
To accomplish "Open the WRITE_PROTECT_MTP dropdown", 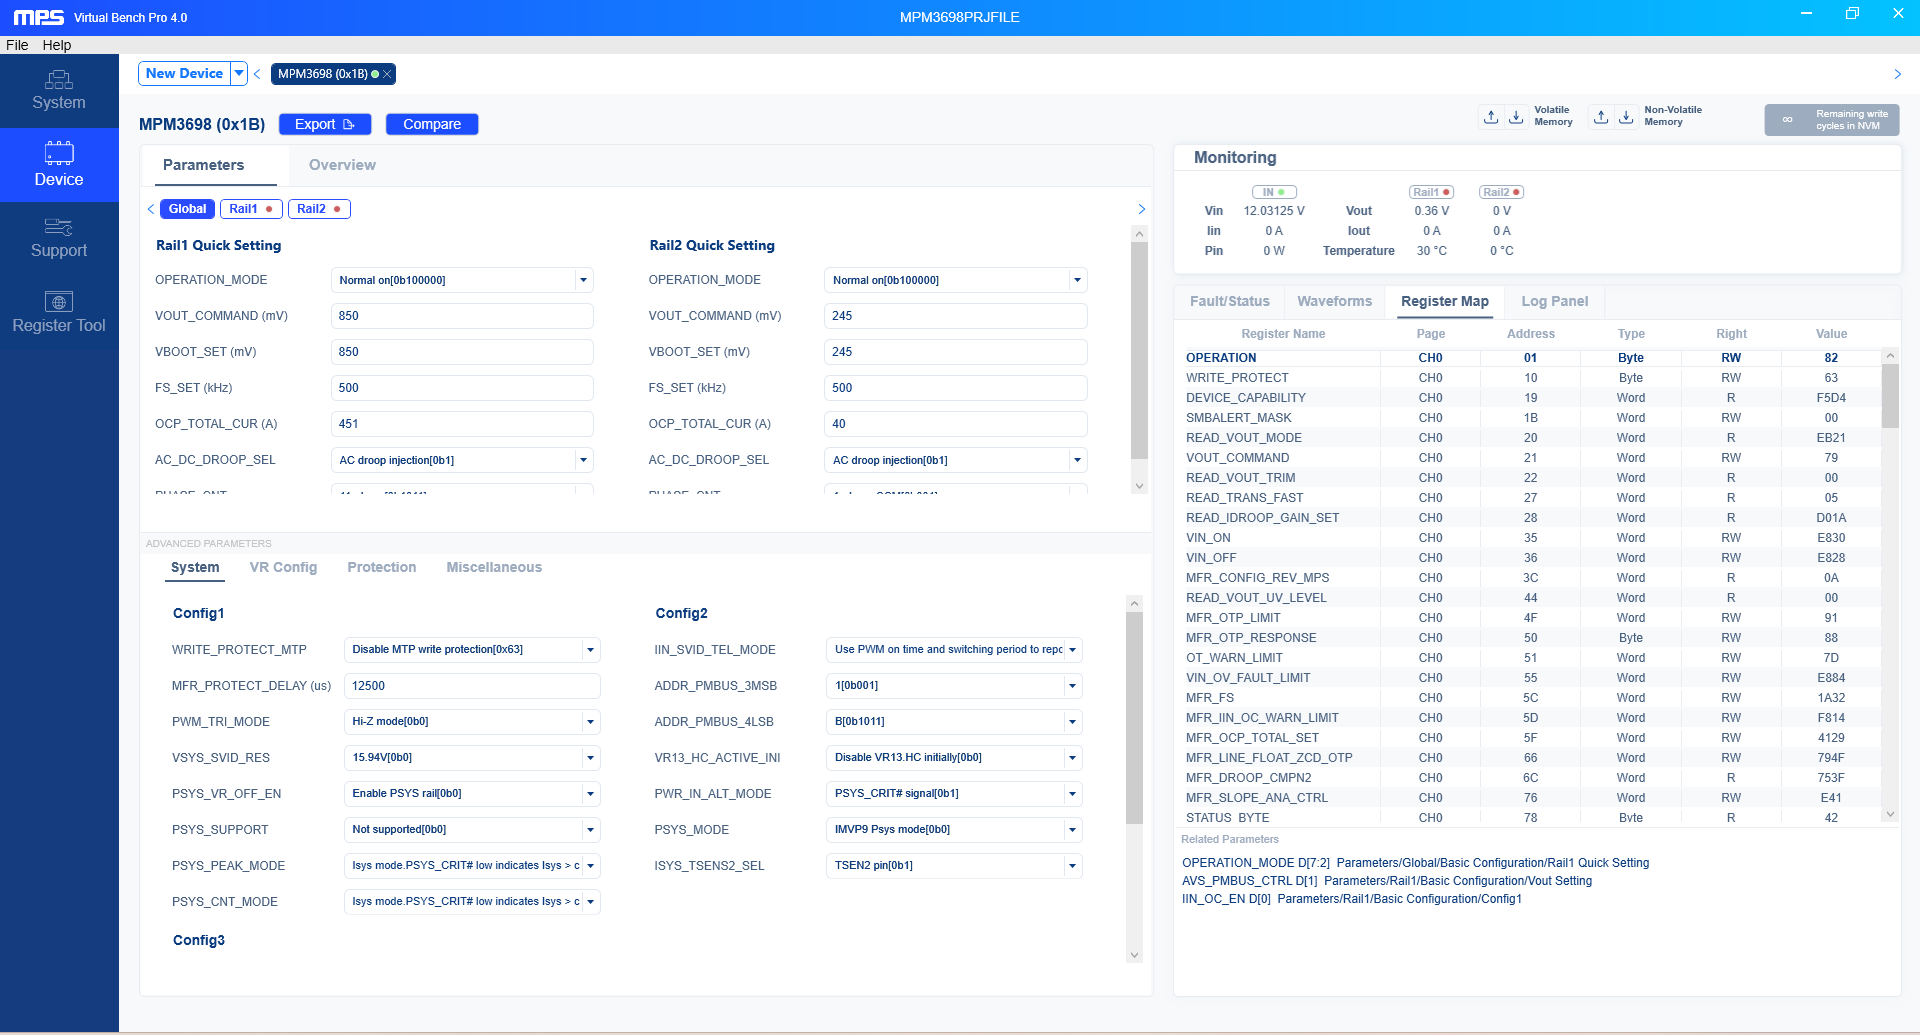I will click(x=590, y=650).
